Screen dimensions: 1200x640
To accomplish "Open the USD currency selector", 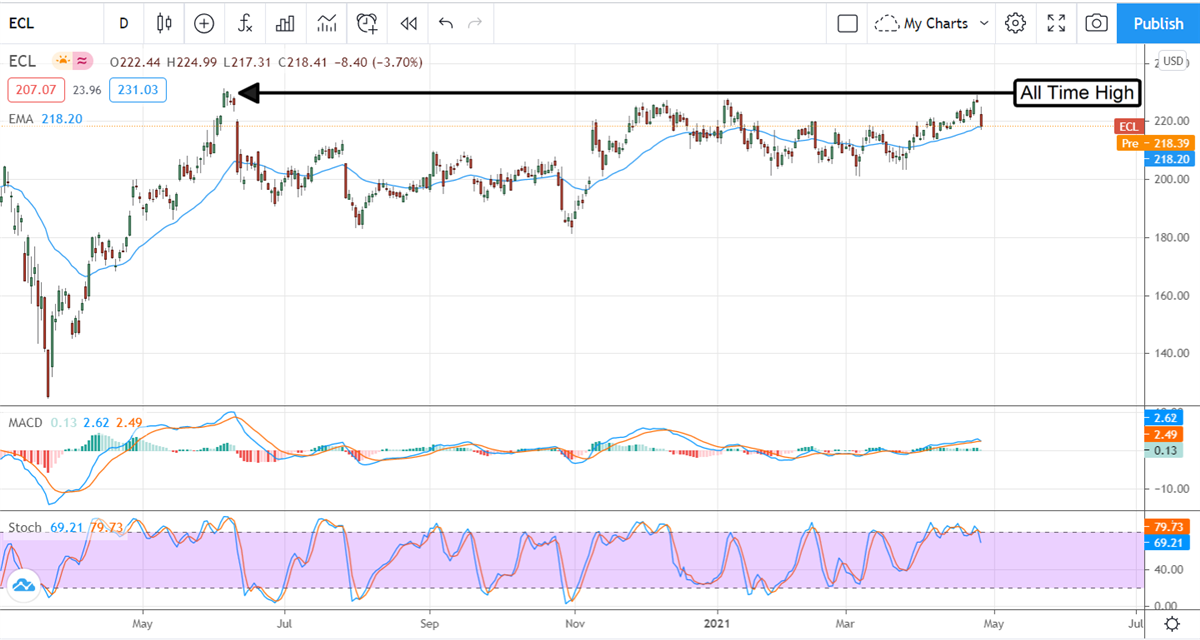I will [1171, 59].
